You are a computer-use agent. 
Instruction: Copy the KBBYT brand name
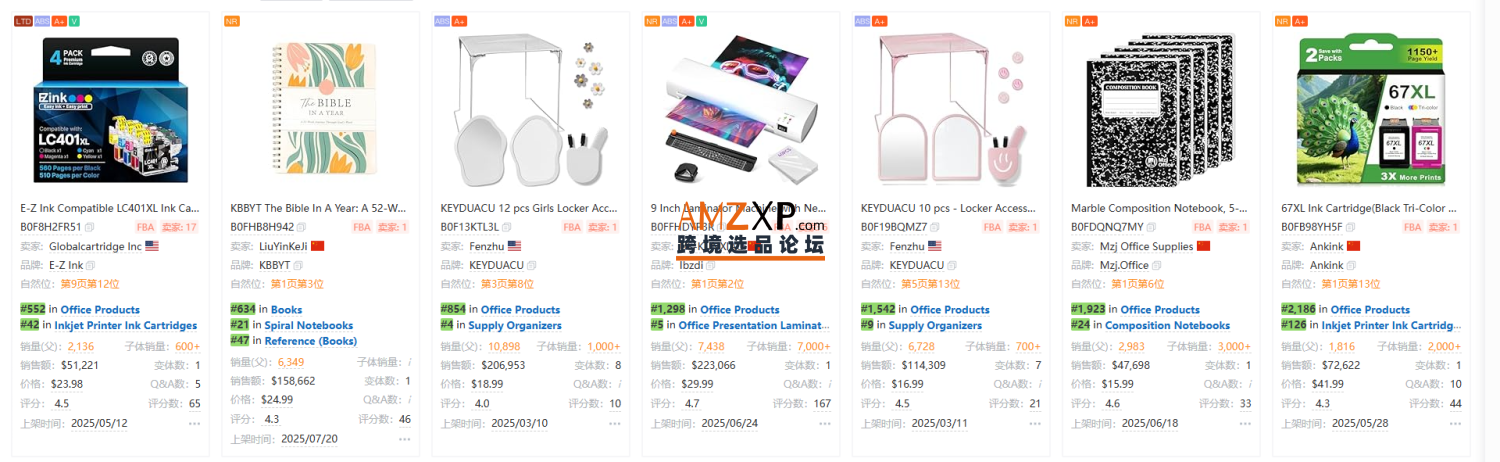pos(300,266)
